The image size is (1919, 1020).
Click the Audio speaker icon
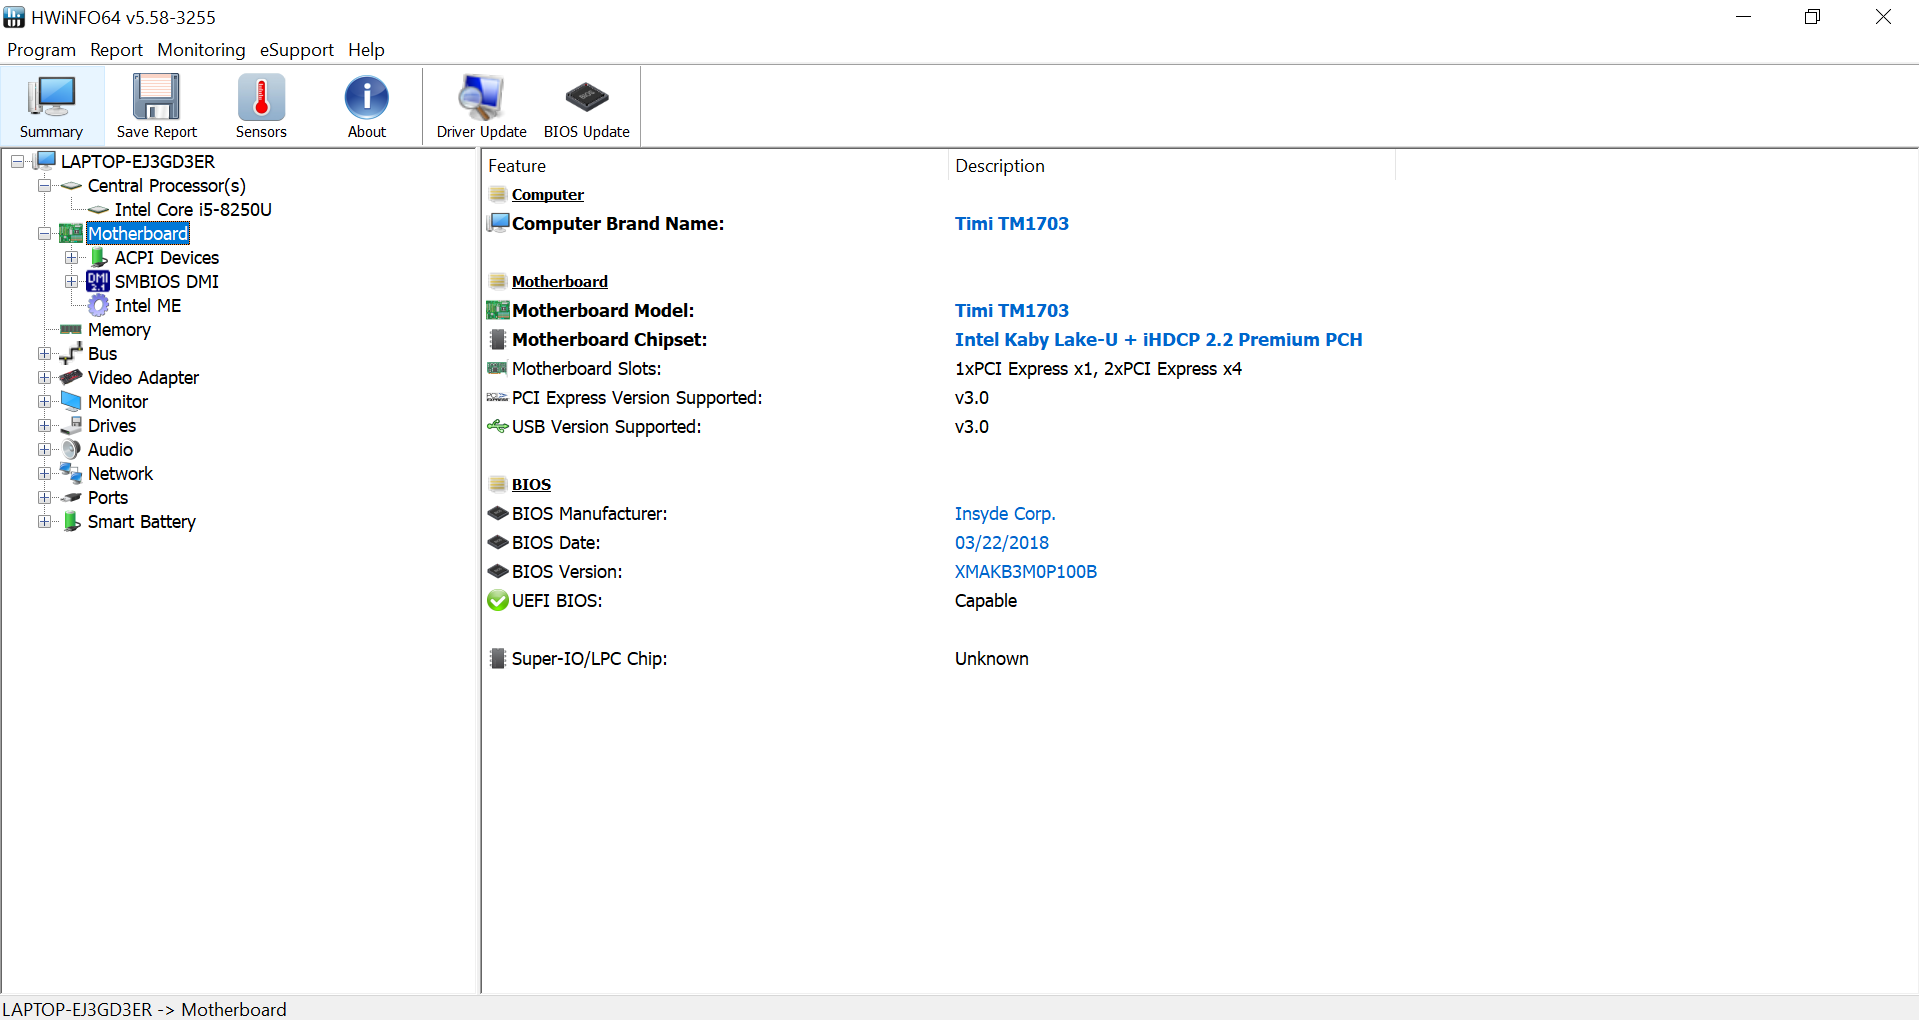coord(71,450)
